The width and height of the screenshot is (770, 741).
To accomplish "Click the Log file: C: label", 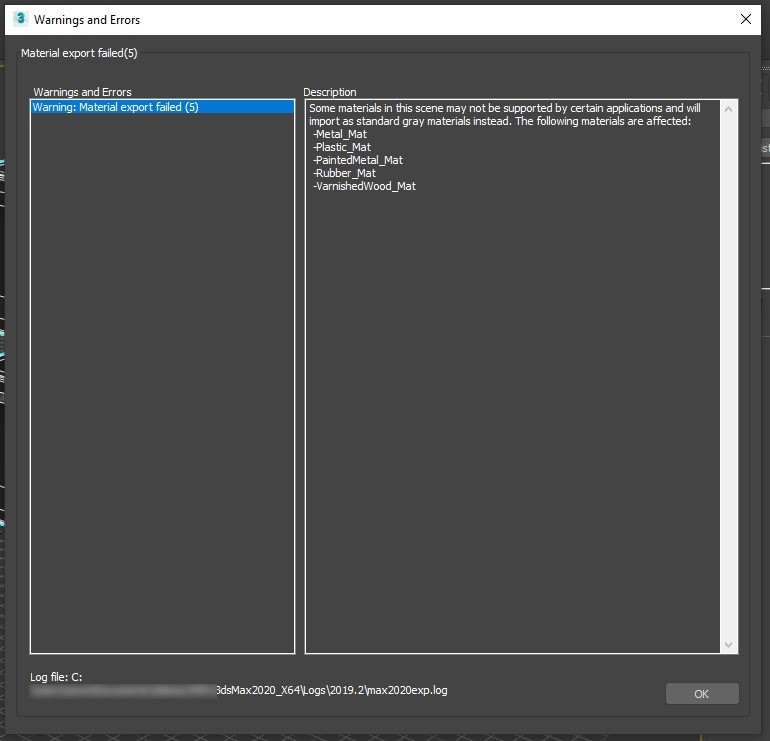I will (x=56, y=677).
